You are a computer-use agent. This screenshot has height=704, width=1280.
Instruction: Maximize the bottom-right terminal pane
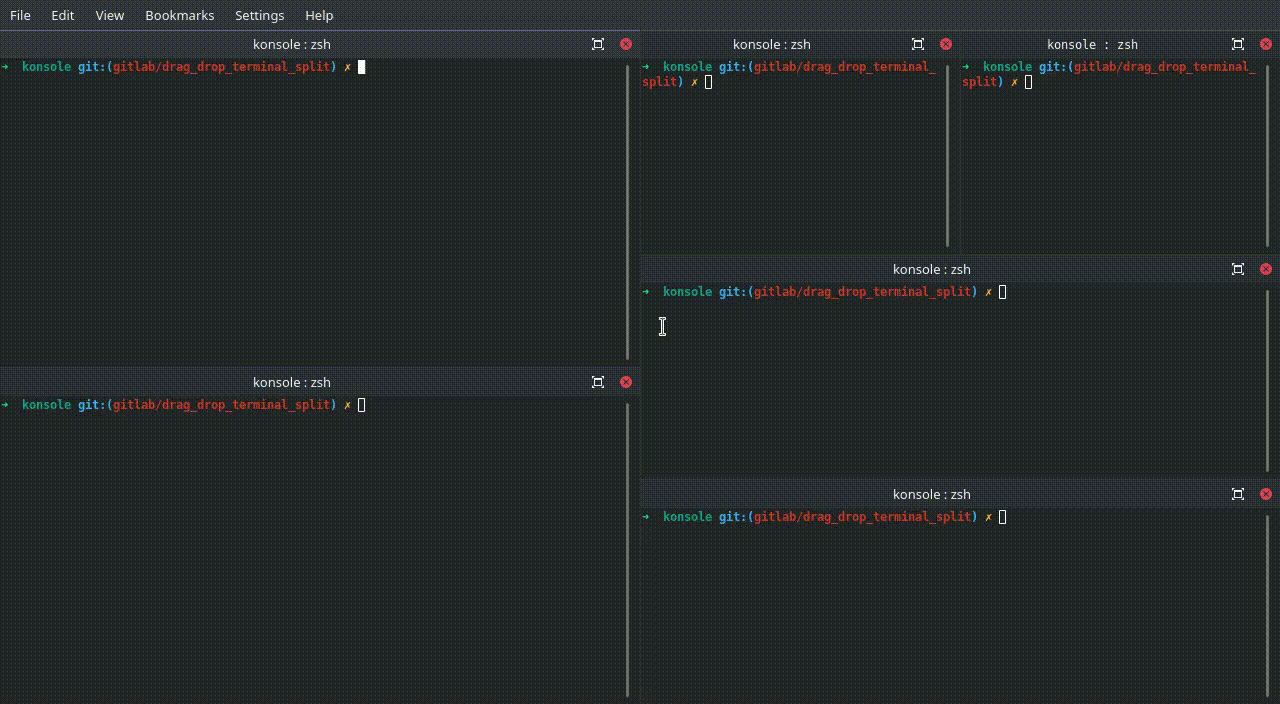[x=1238, y=494]
